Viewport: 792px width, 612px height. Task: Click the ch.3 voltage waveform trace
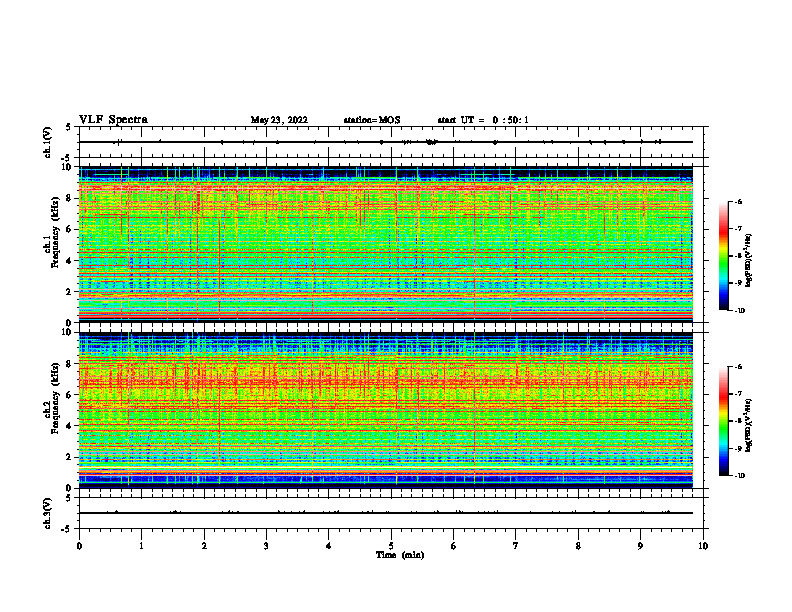(x=386, y=513)
